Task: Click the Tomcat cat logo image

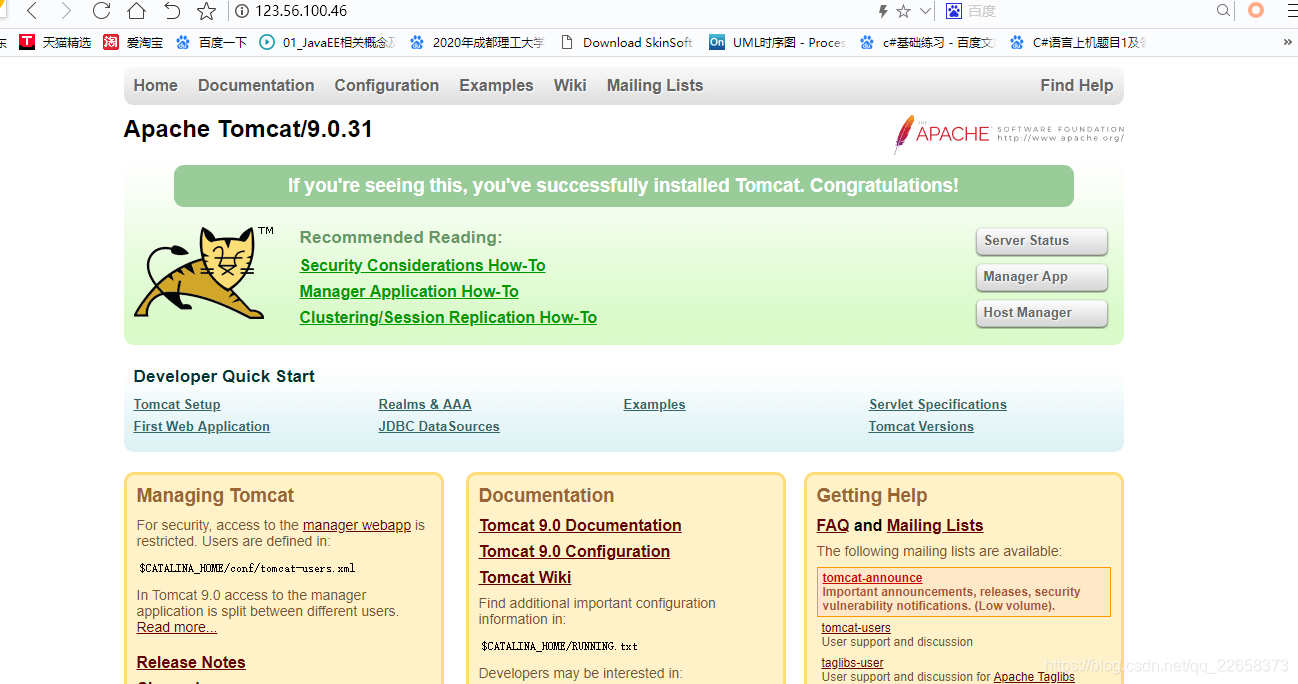Action: click(x=204, y=272)
